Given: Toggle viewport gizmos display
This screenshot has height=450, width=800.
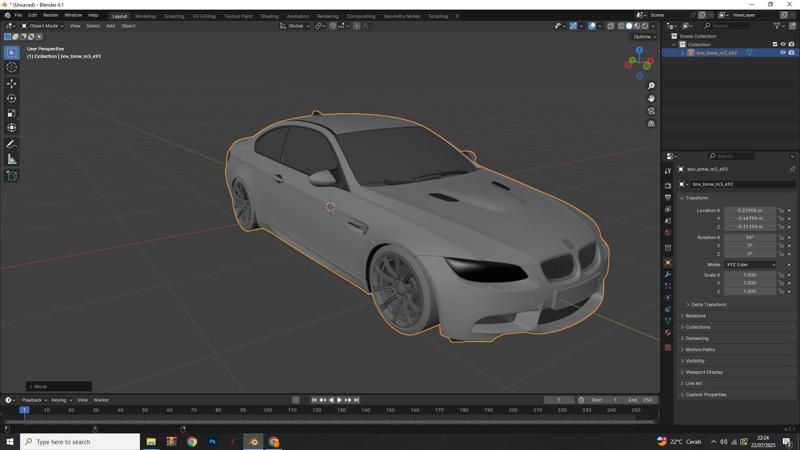Looking at the screenshot, I should 573,26.
